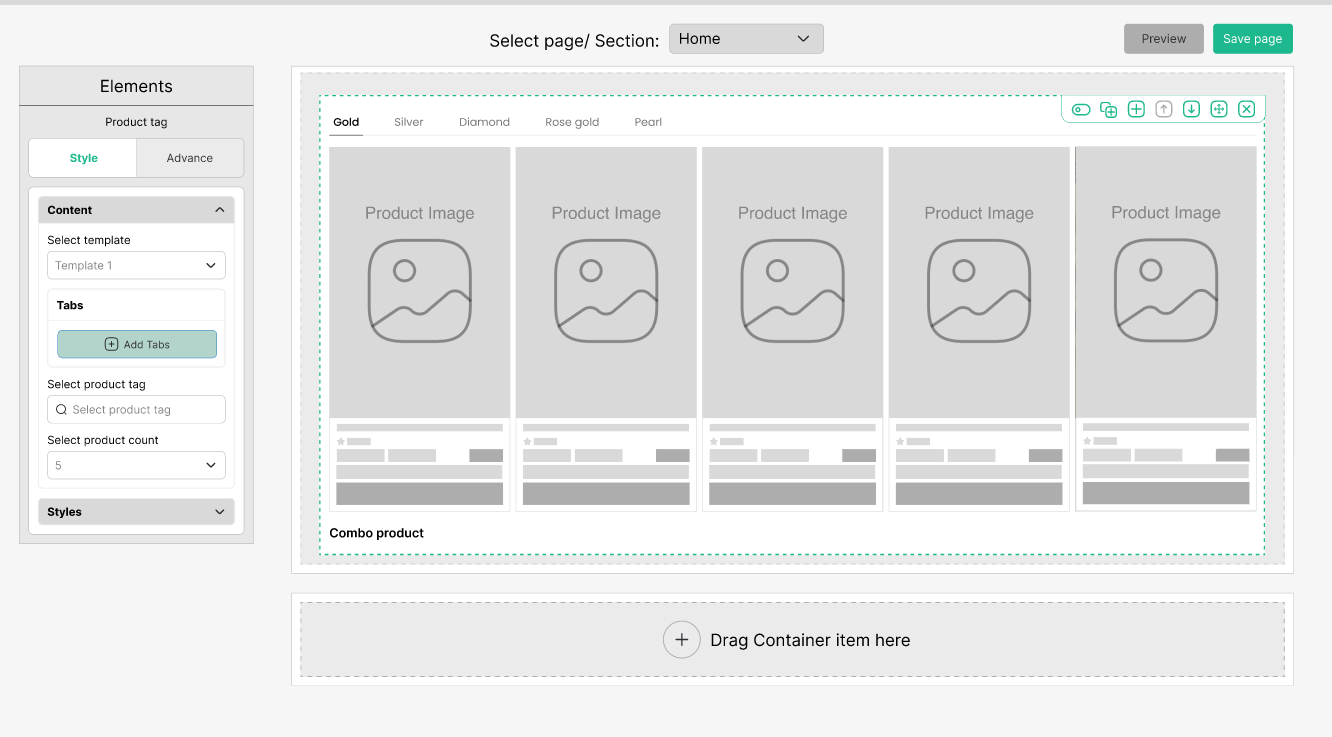This screenshot has height=737, width=1332.
Task: Click the Drag Container item here text
Action: 810,640
